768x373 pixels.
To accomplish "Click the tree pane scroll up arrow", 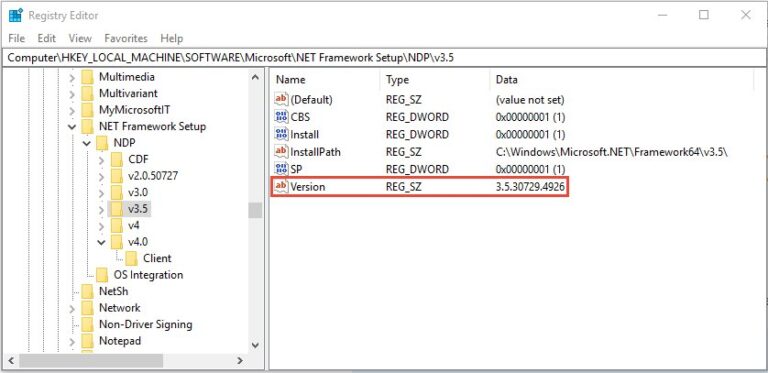I will (x=255, y=77).
